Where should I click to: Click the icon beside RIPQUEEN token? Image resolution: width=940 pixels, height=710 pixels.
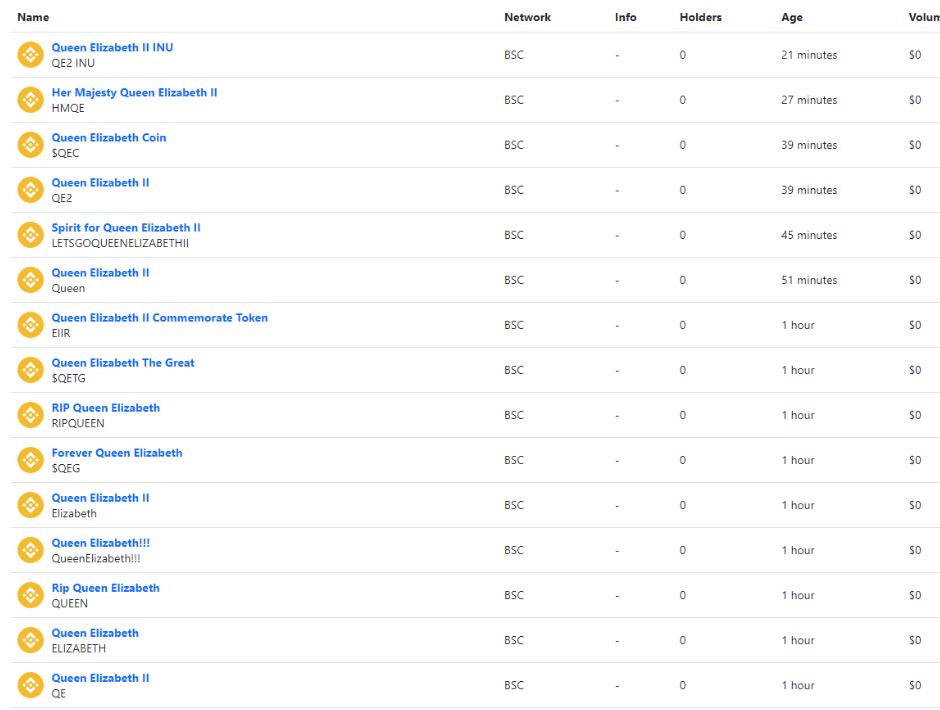[x=31, y=415]
